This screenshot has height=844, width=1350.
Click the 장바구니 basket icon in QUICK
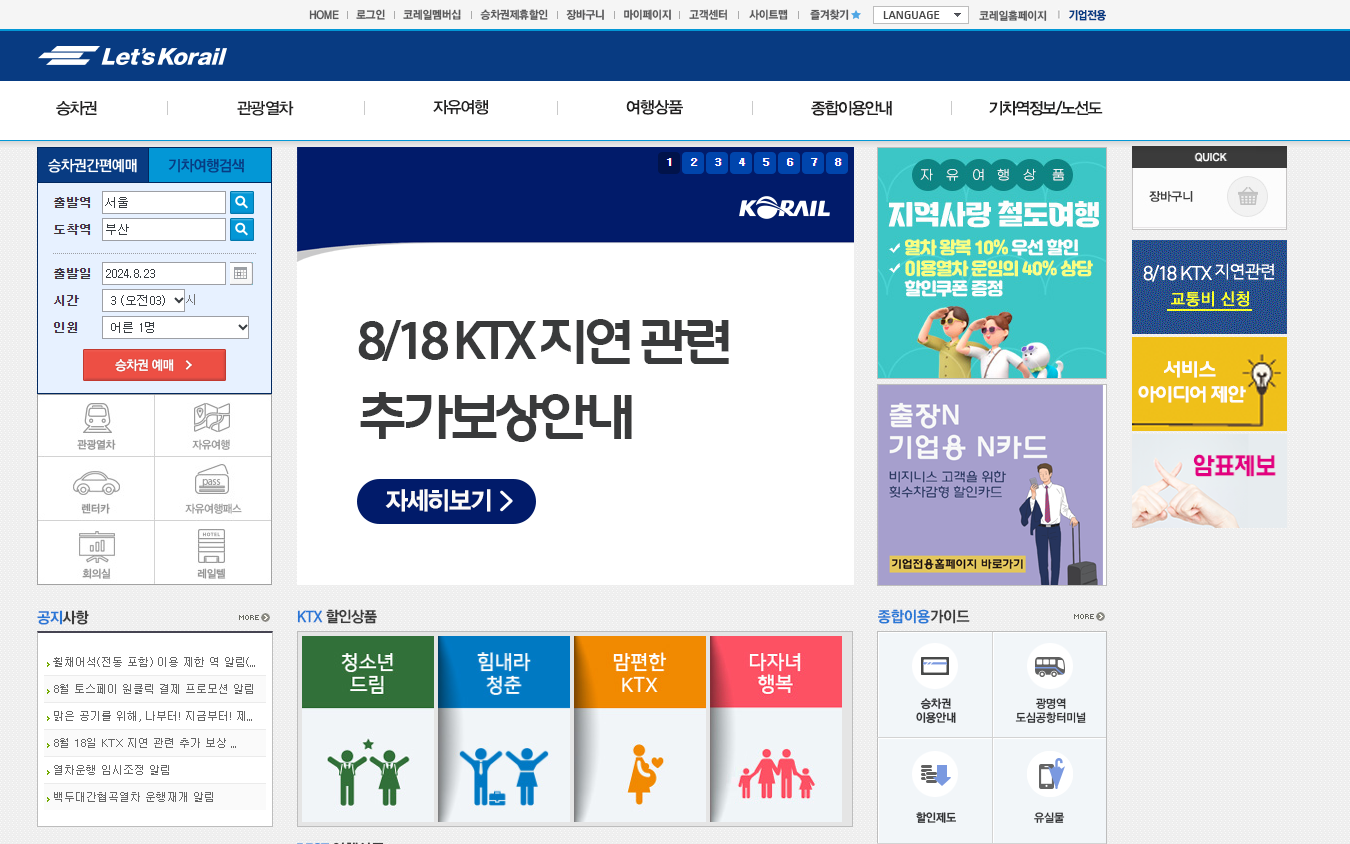click(1247, 197)
